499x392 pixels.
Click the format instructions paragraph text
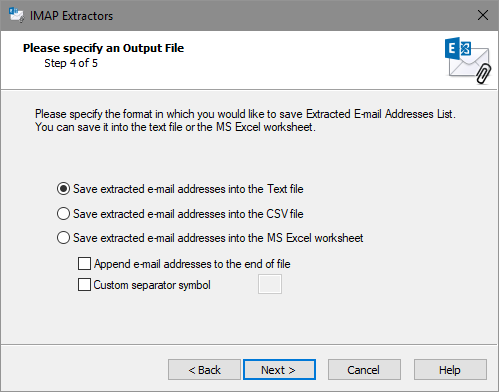245,120
